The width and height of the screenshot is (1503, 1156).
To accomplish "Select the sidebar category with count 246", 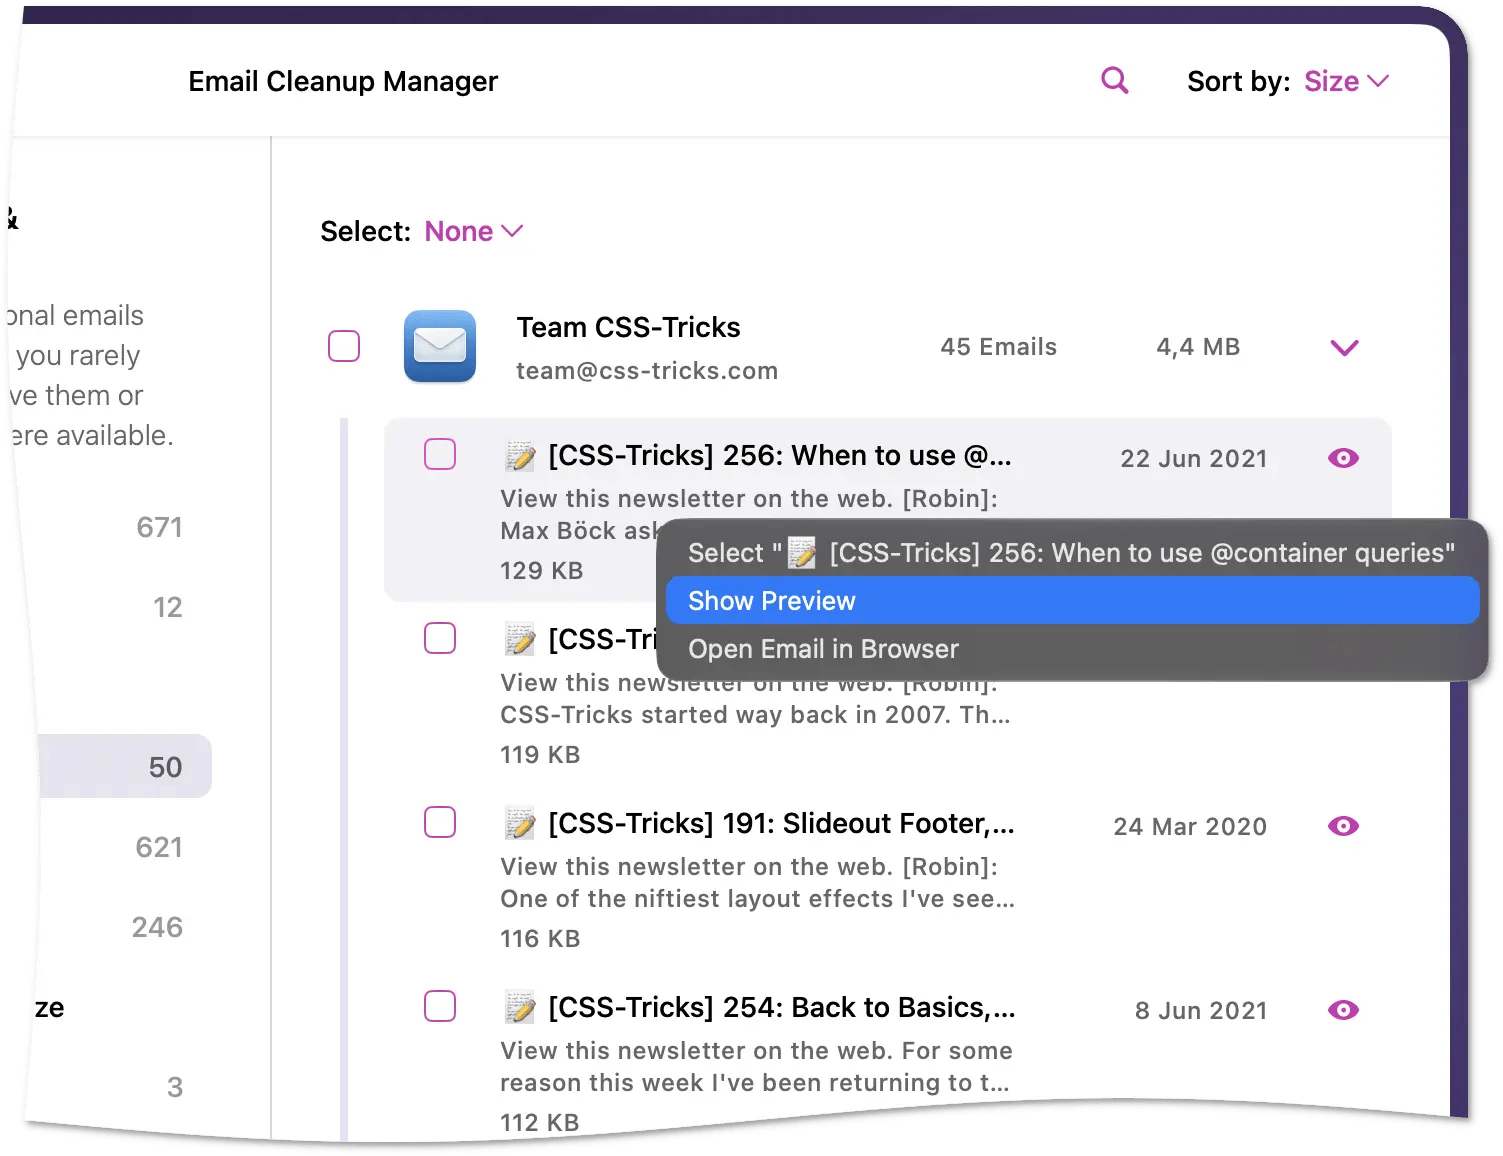I will coord(157,927).
